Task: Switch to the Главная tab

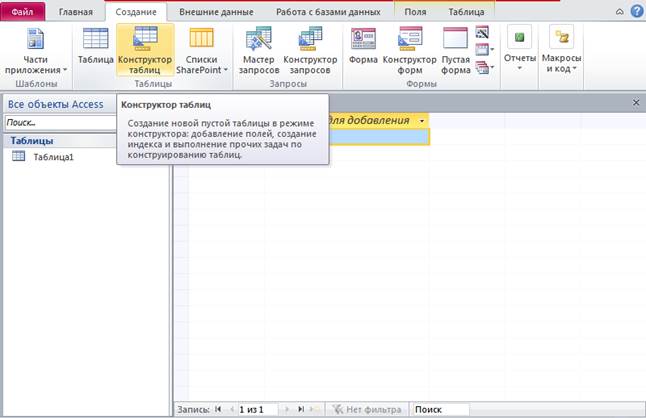Action: pyautogui.click(x=76, y=12)
